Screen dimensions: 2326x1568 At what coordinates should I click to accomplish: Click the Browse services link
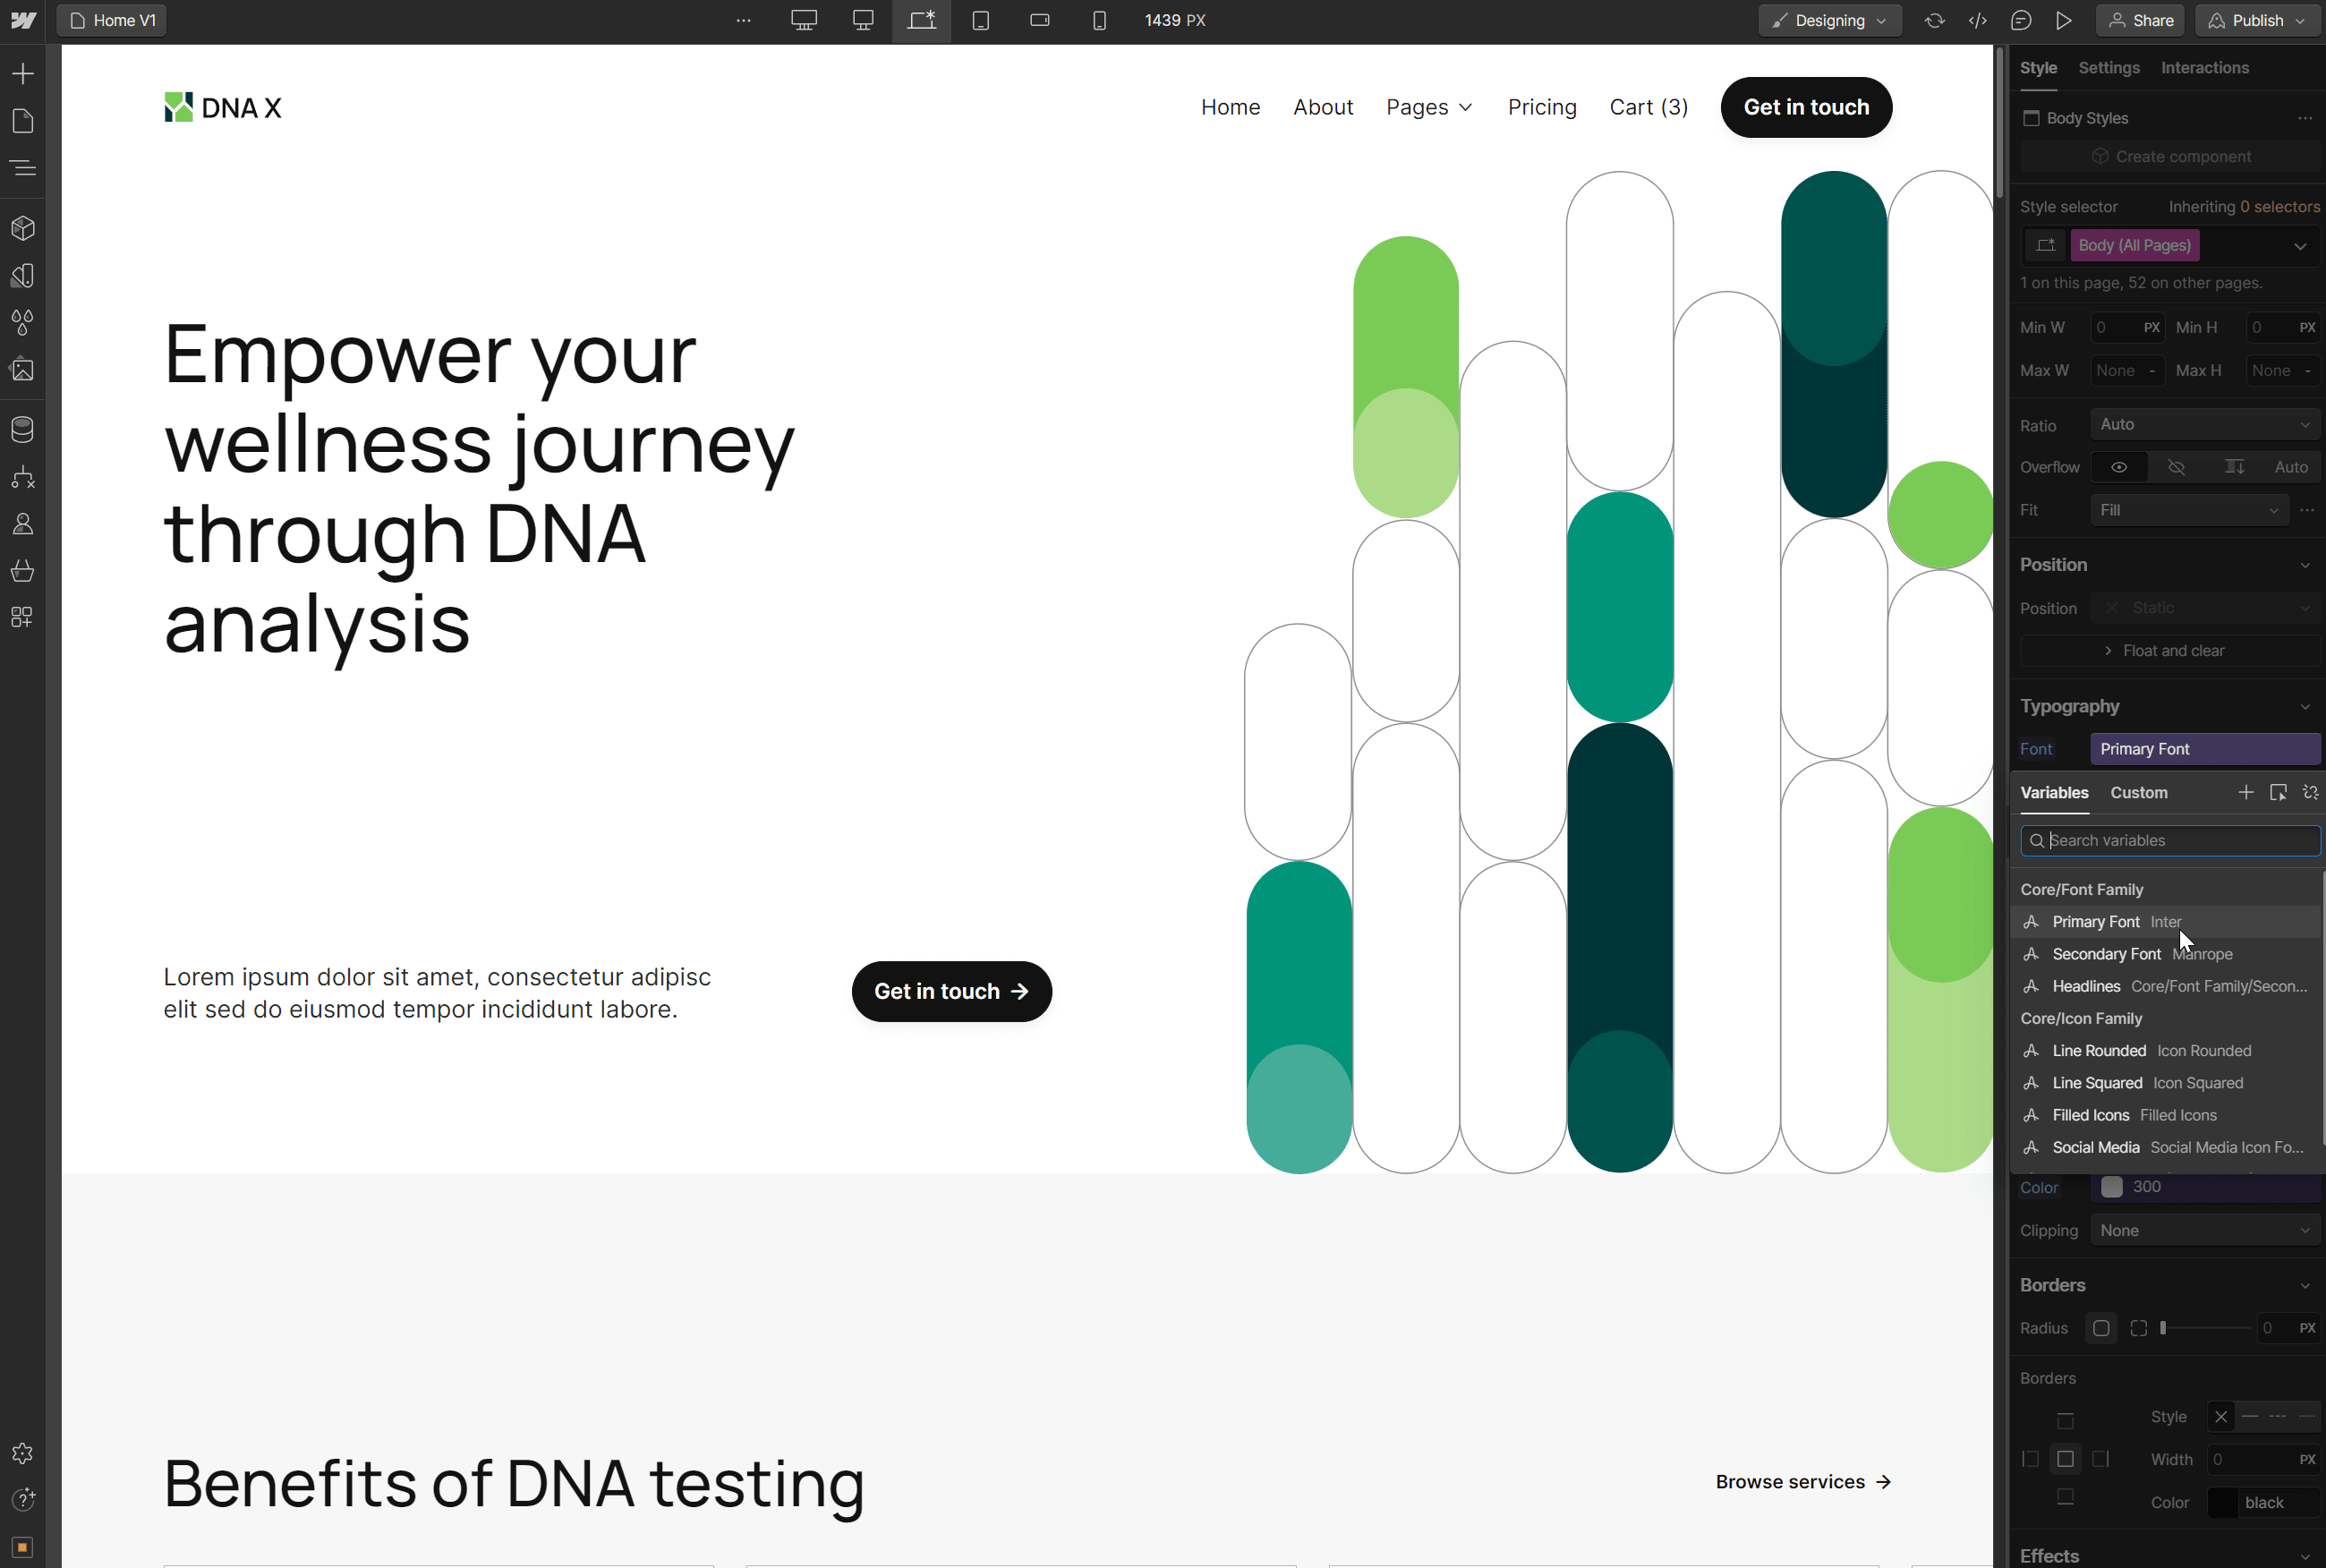pyautogui.click(x=1803, y=1482)
